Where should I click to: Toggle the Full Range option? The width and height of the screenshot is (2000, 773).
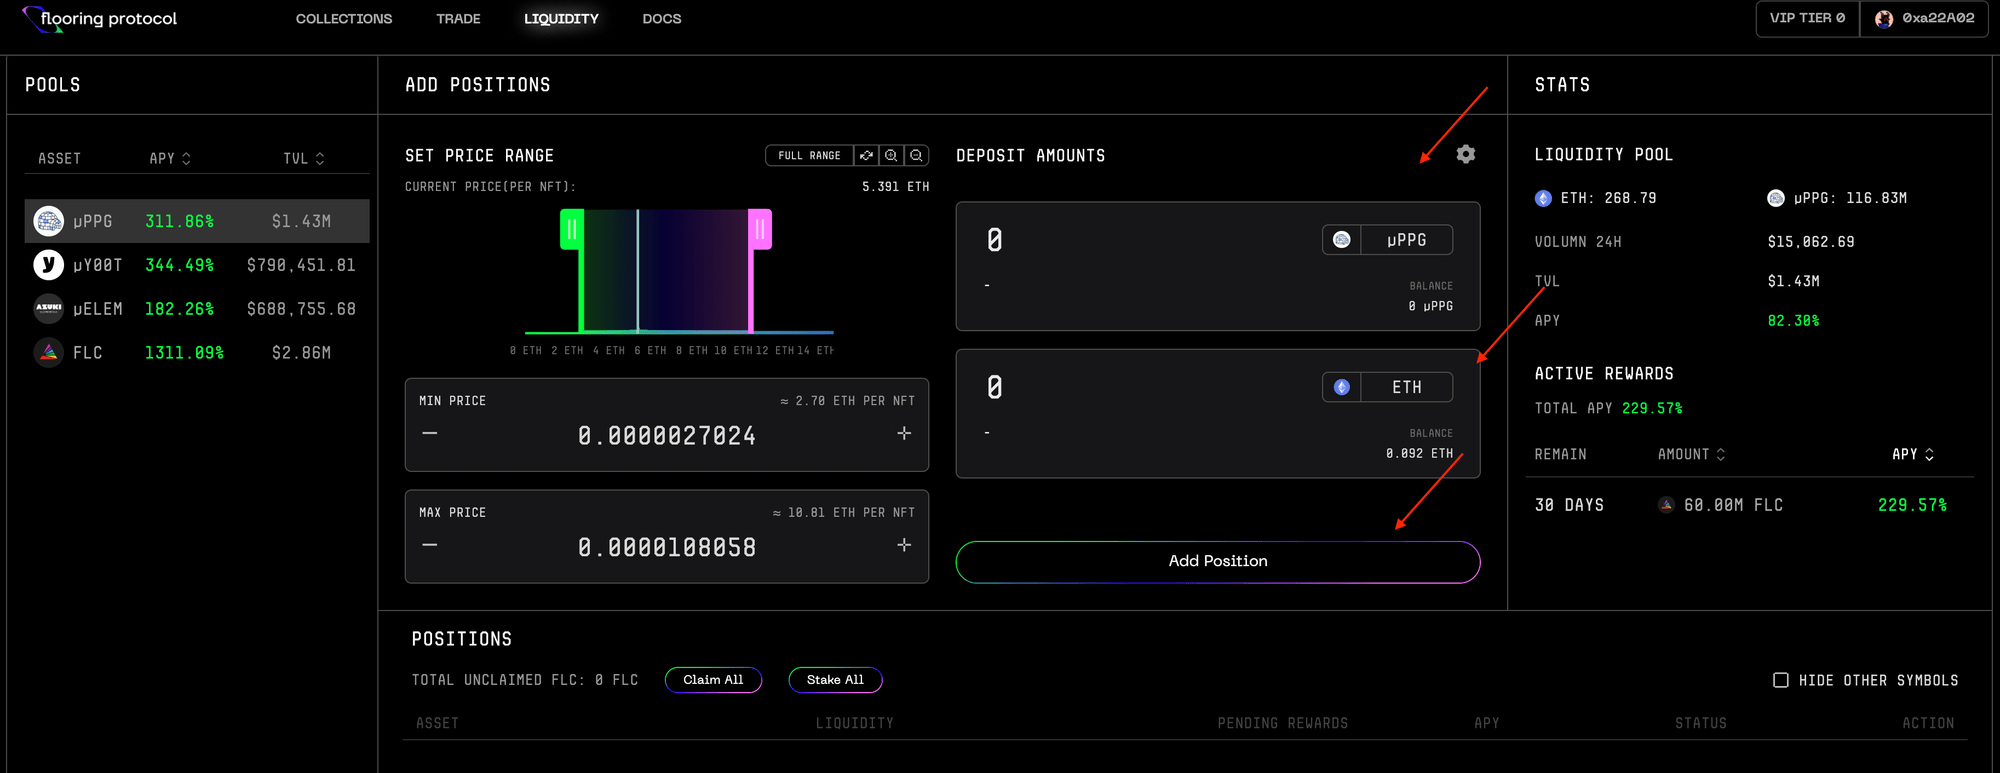pyautogui.click(x=809, y=156)
